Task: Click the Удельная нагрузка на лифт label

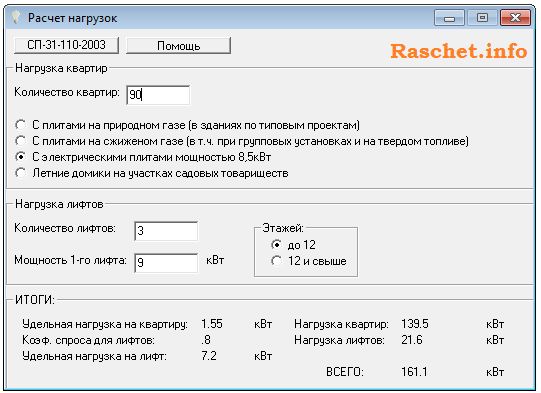Action: point(94,356)
